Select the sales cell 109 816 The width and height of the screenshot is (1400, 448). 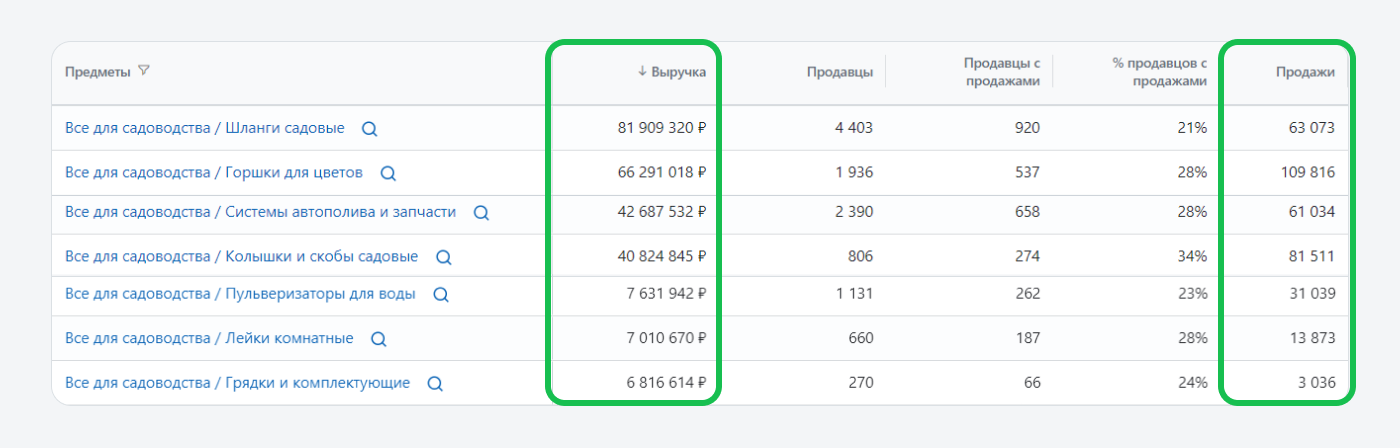pos(1307,172)
